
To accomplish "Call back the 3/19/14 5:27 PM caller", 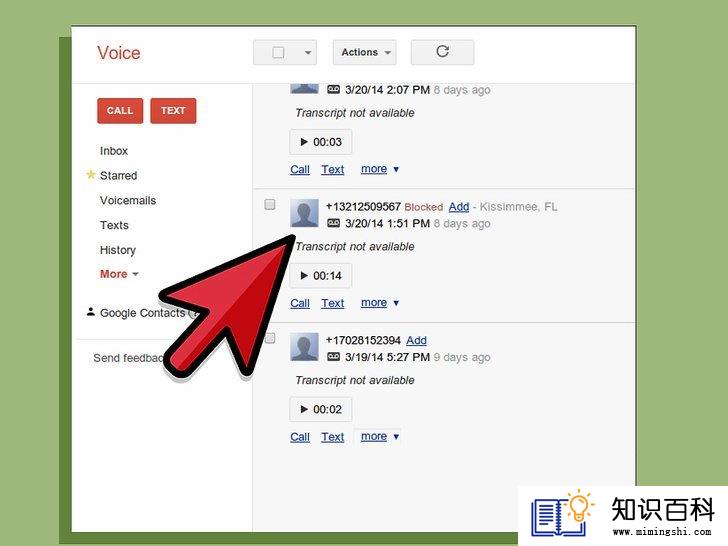I will point(300,437).
